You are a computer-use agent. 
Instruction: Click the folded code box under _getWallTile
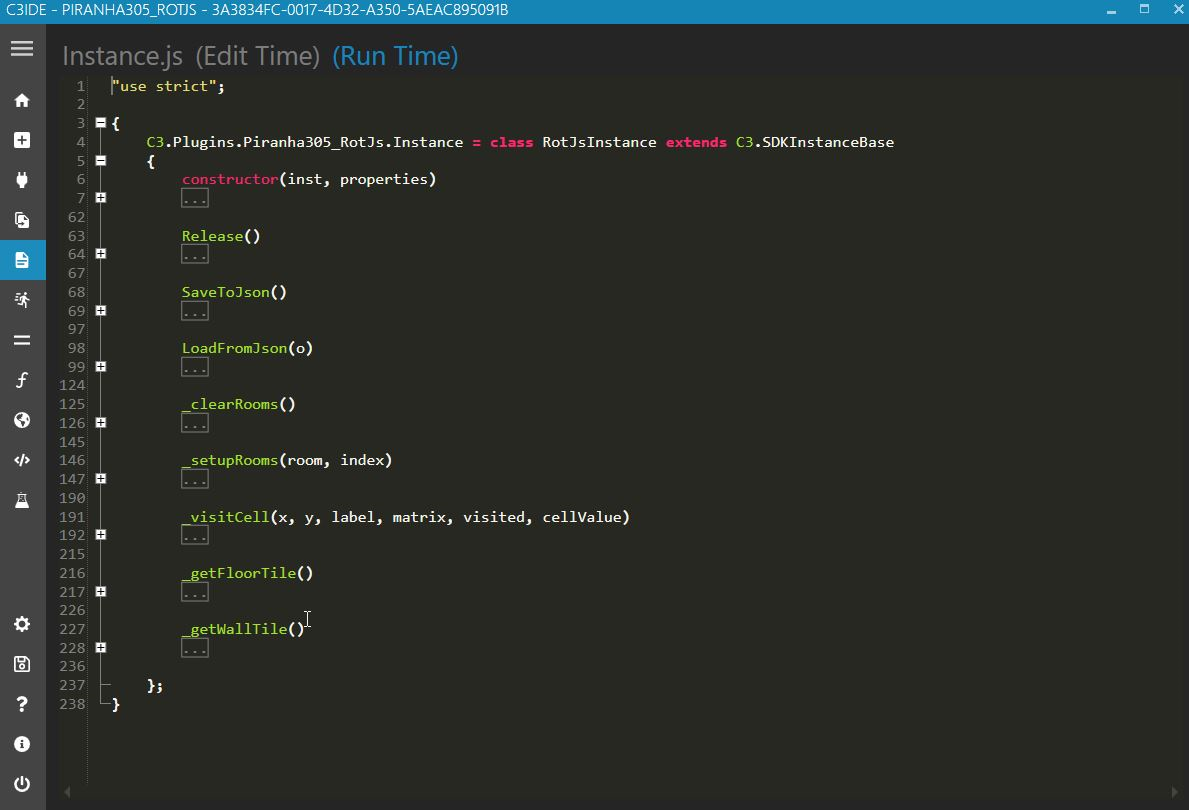coord(195,648)
